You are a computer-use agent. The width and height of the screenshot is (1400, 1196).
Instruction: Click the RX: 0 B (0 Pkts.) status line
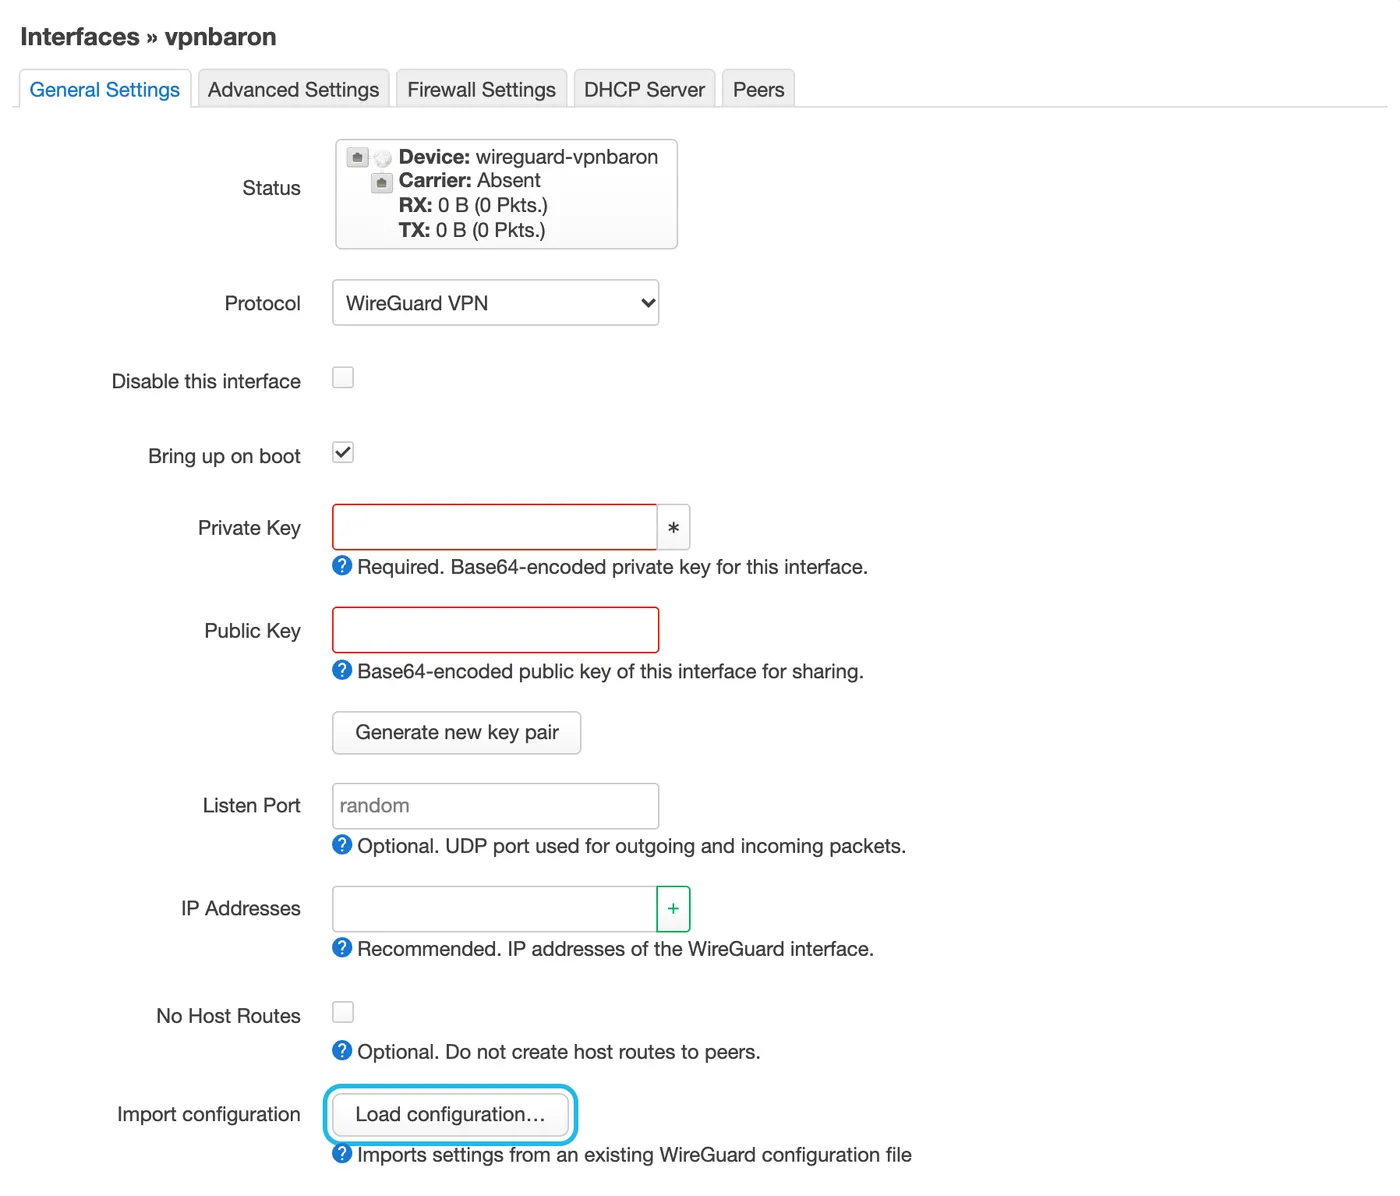[x=473, y=205]
